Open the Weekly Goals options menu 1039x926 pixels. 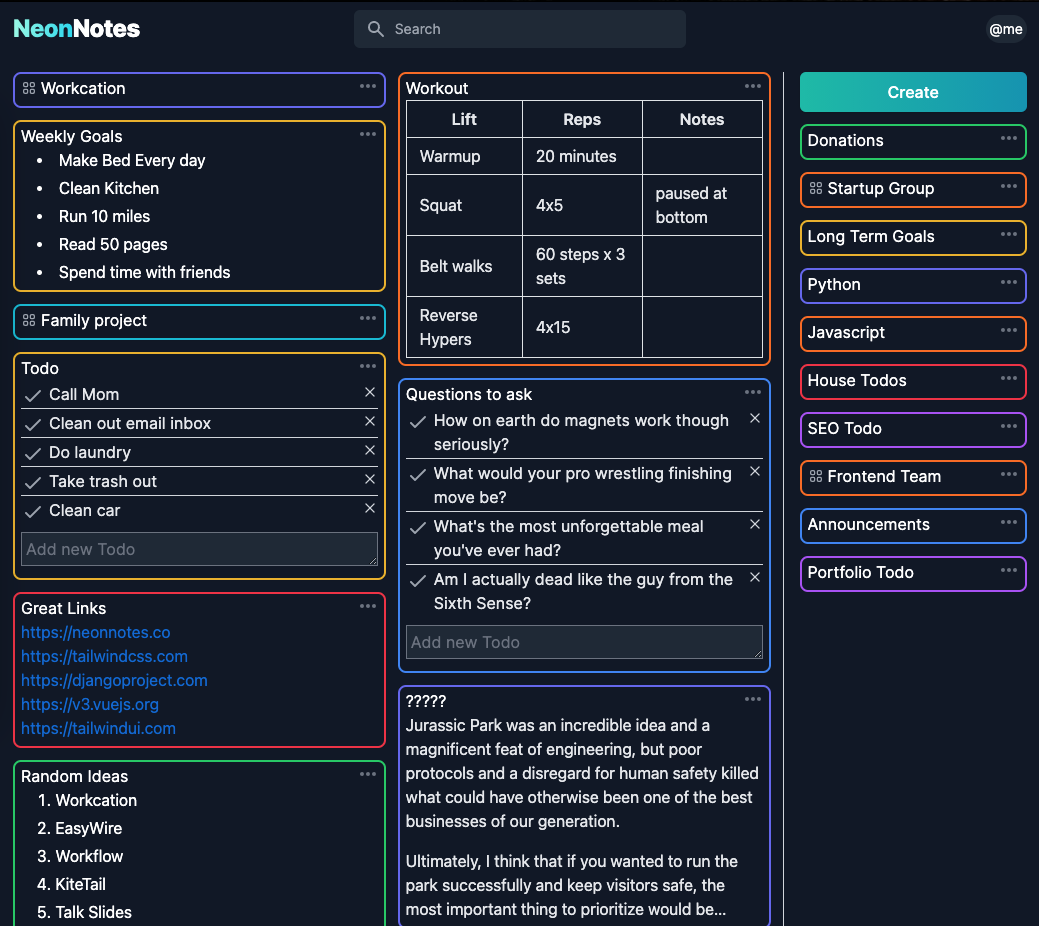point(368,134)
